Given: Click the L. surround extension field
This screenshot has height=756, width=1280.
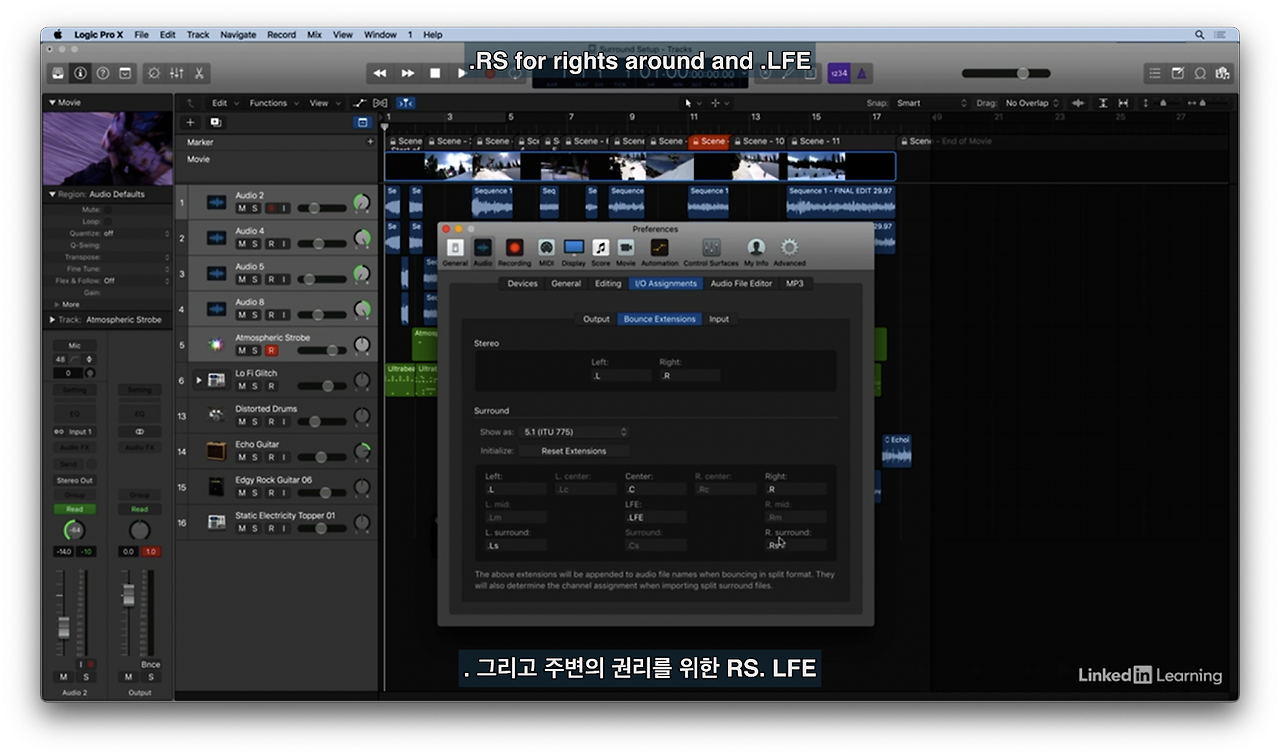Looking at the screenshot, I should (516, 546).
